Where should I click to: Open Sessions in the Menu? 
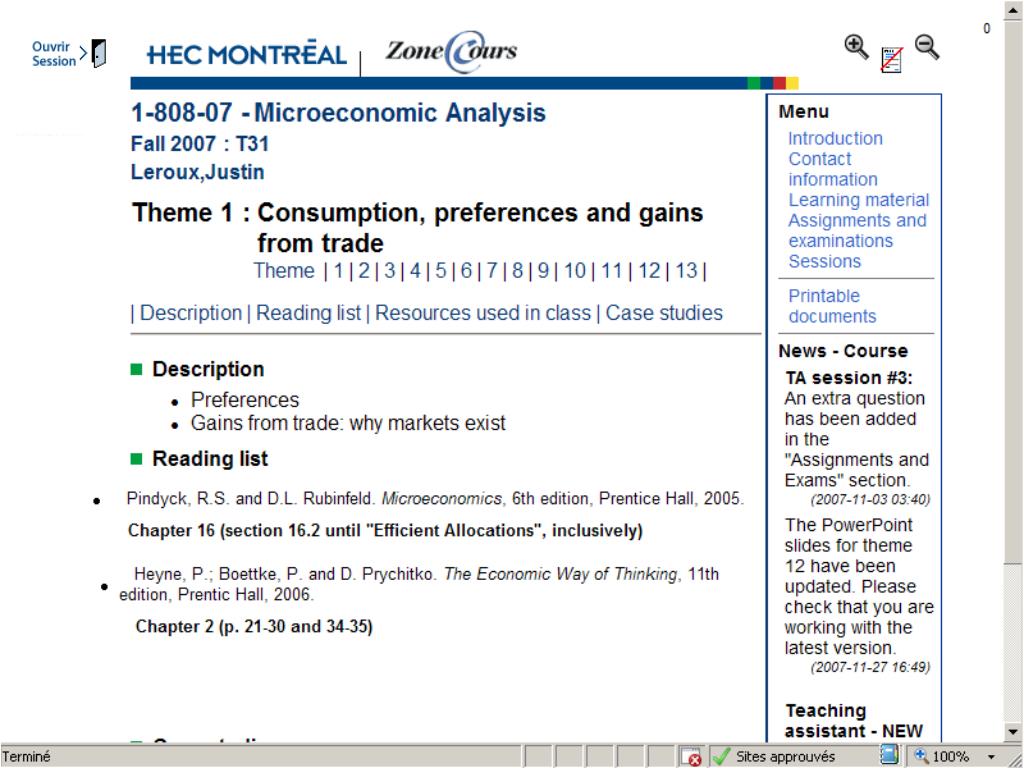824,261
